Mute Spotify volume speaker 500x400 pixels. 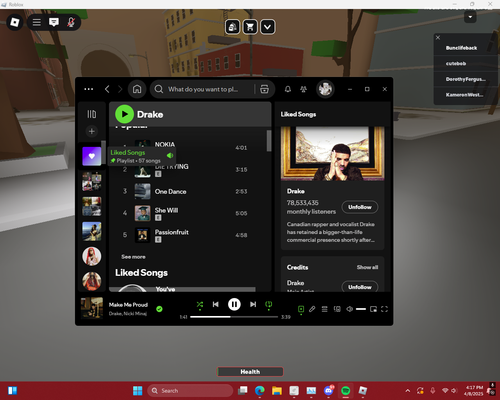coord(349,309)
